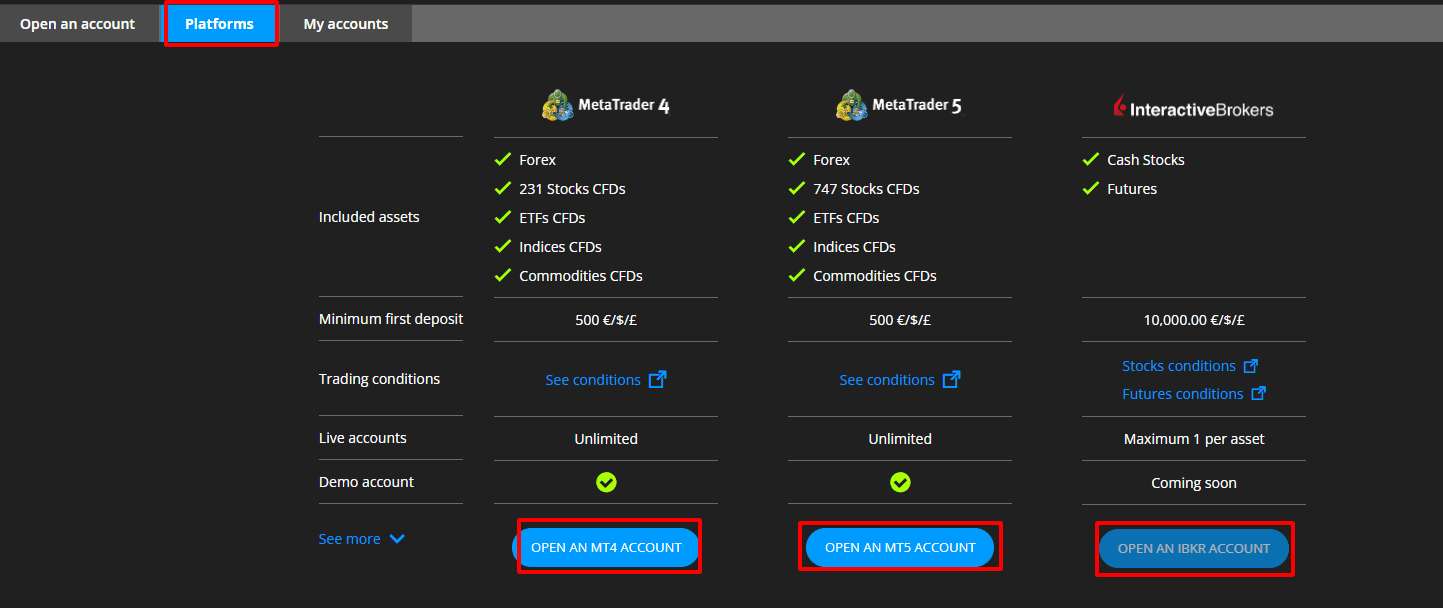The image size is (1443, 608).
Task: Click the Cash Stocks text
Action: click(1146, 160)
